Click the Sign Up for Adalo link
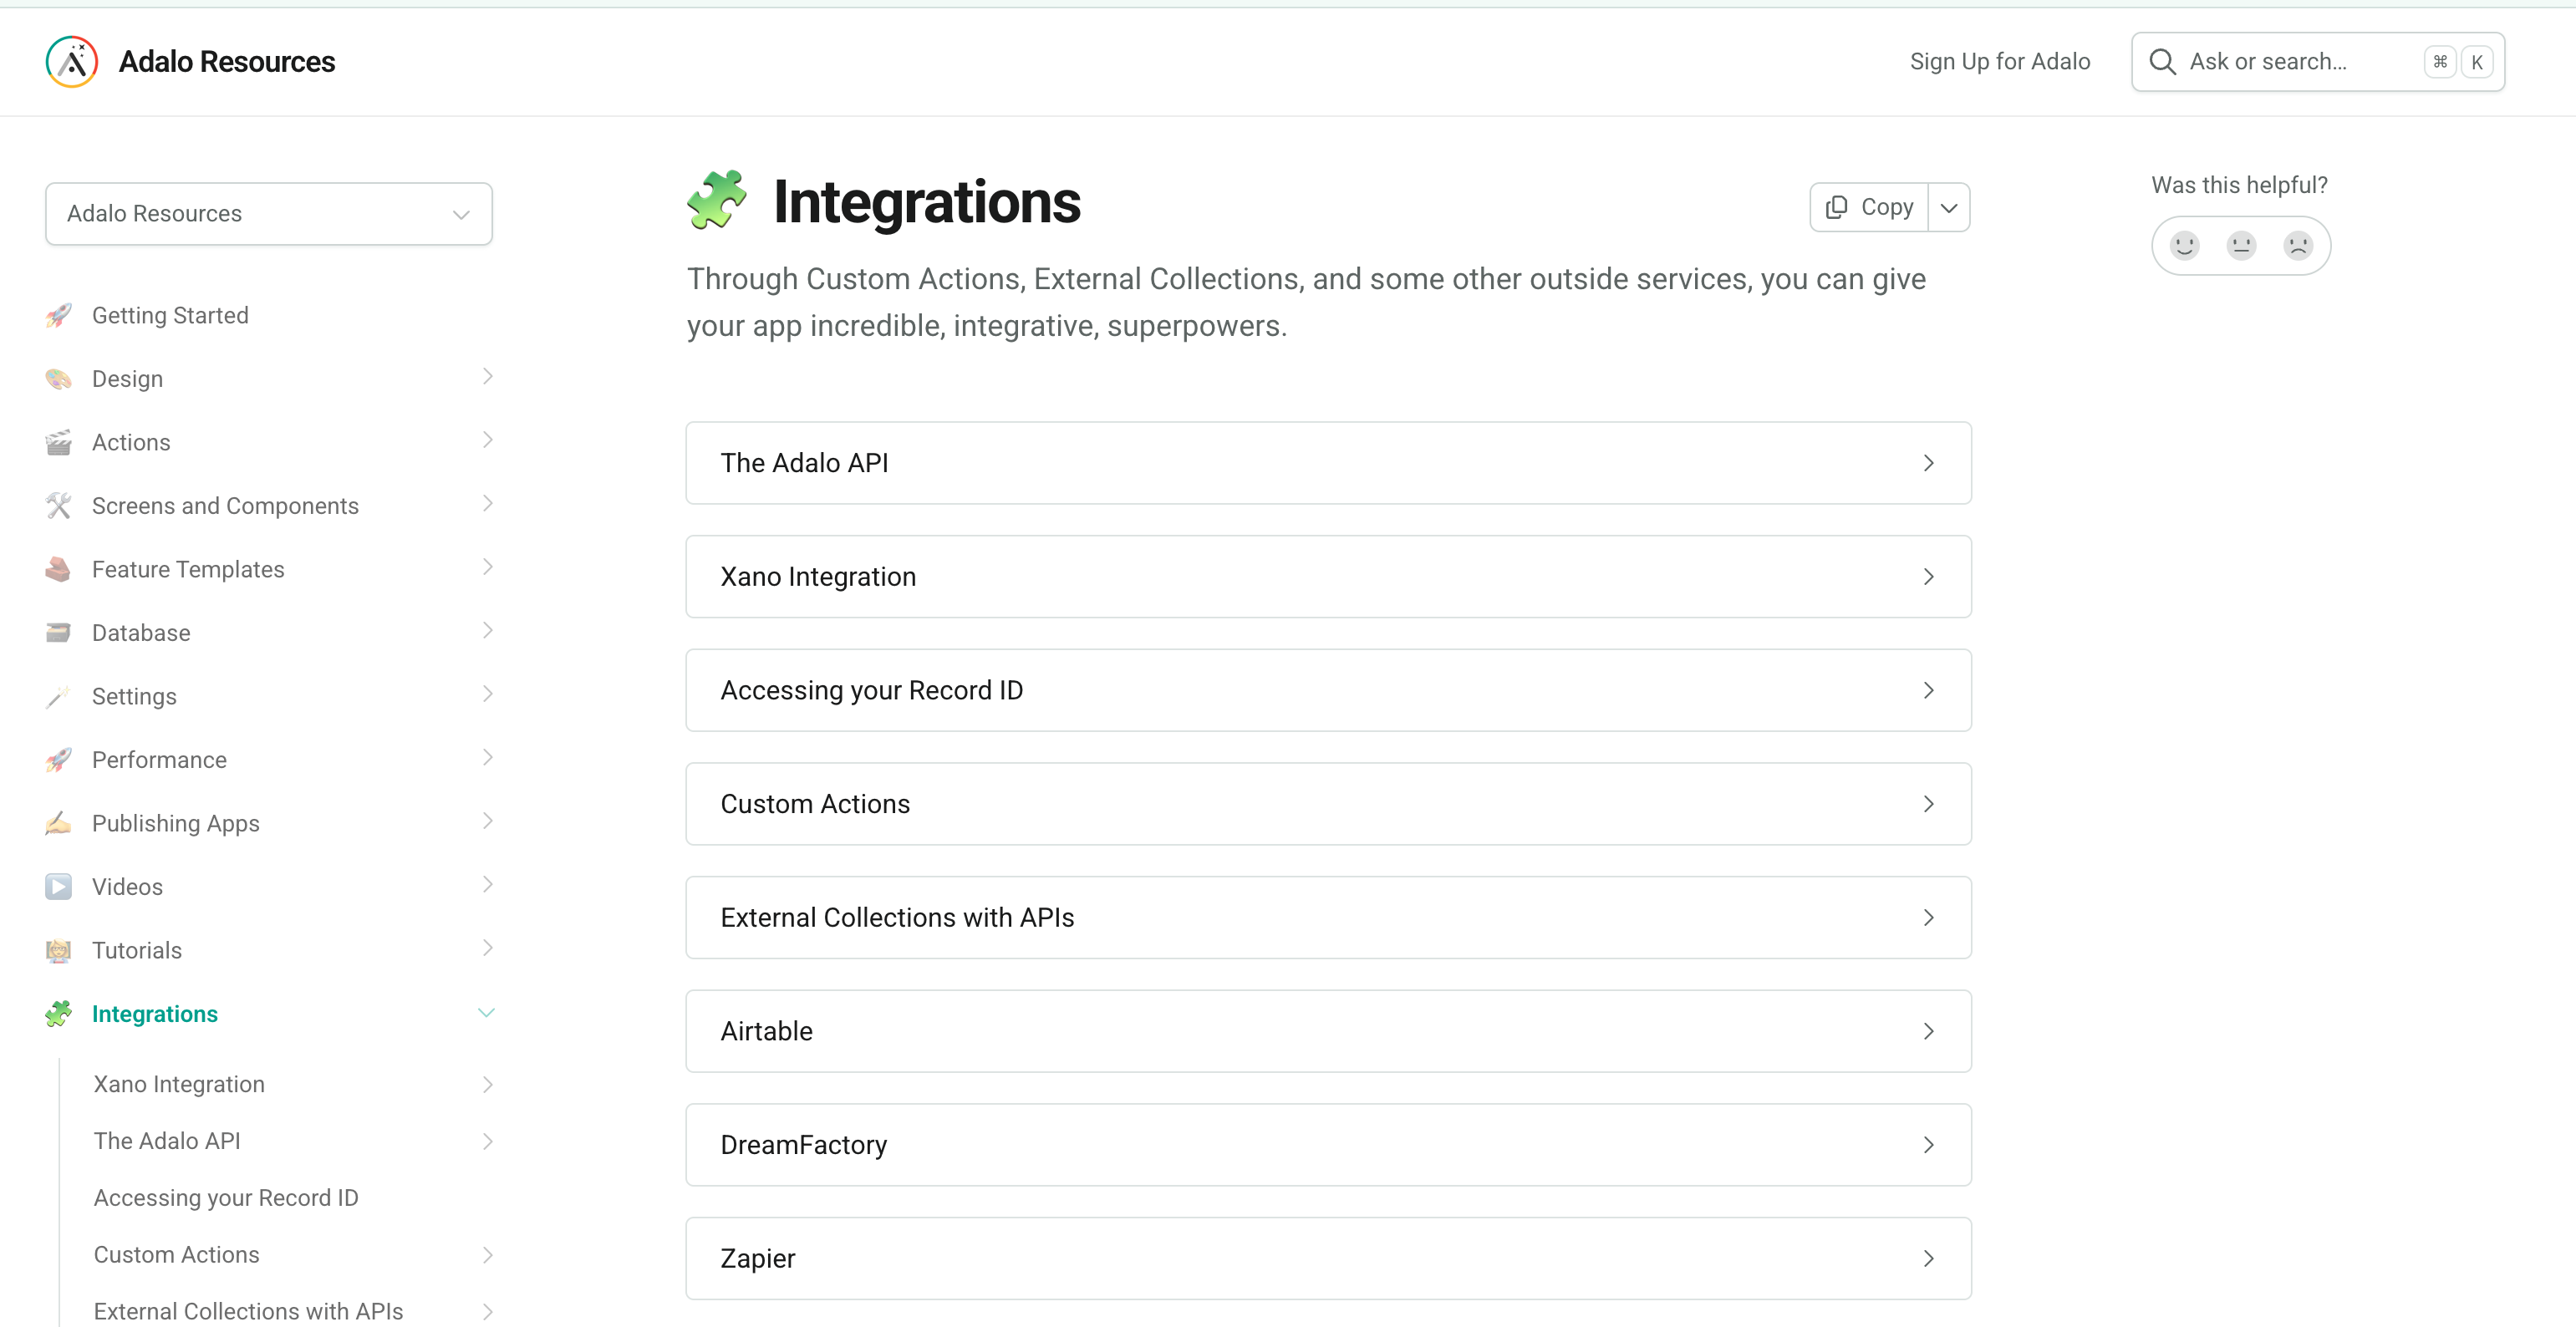Viewport: 2576px width, 1327px height. click(1999, 61)
